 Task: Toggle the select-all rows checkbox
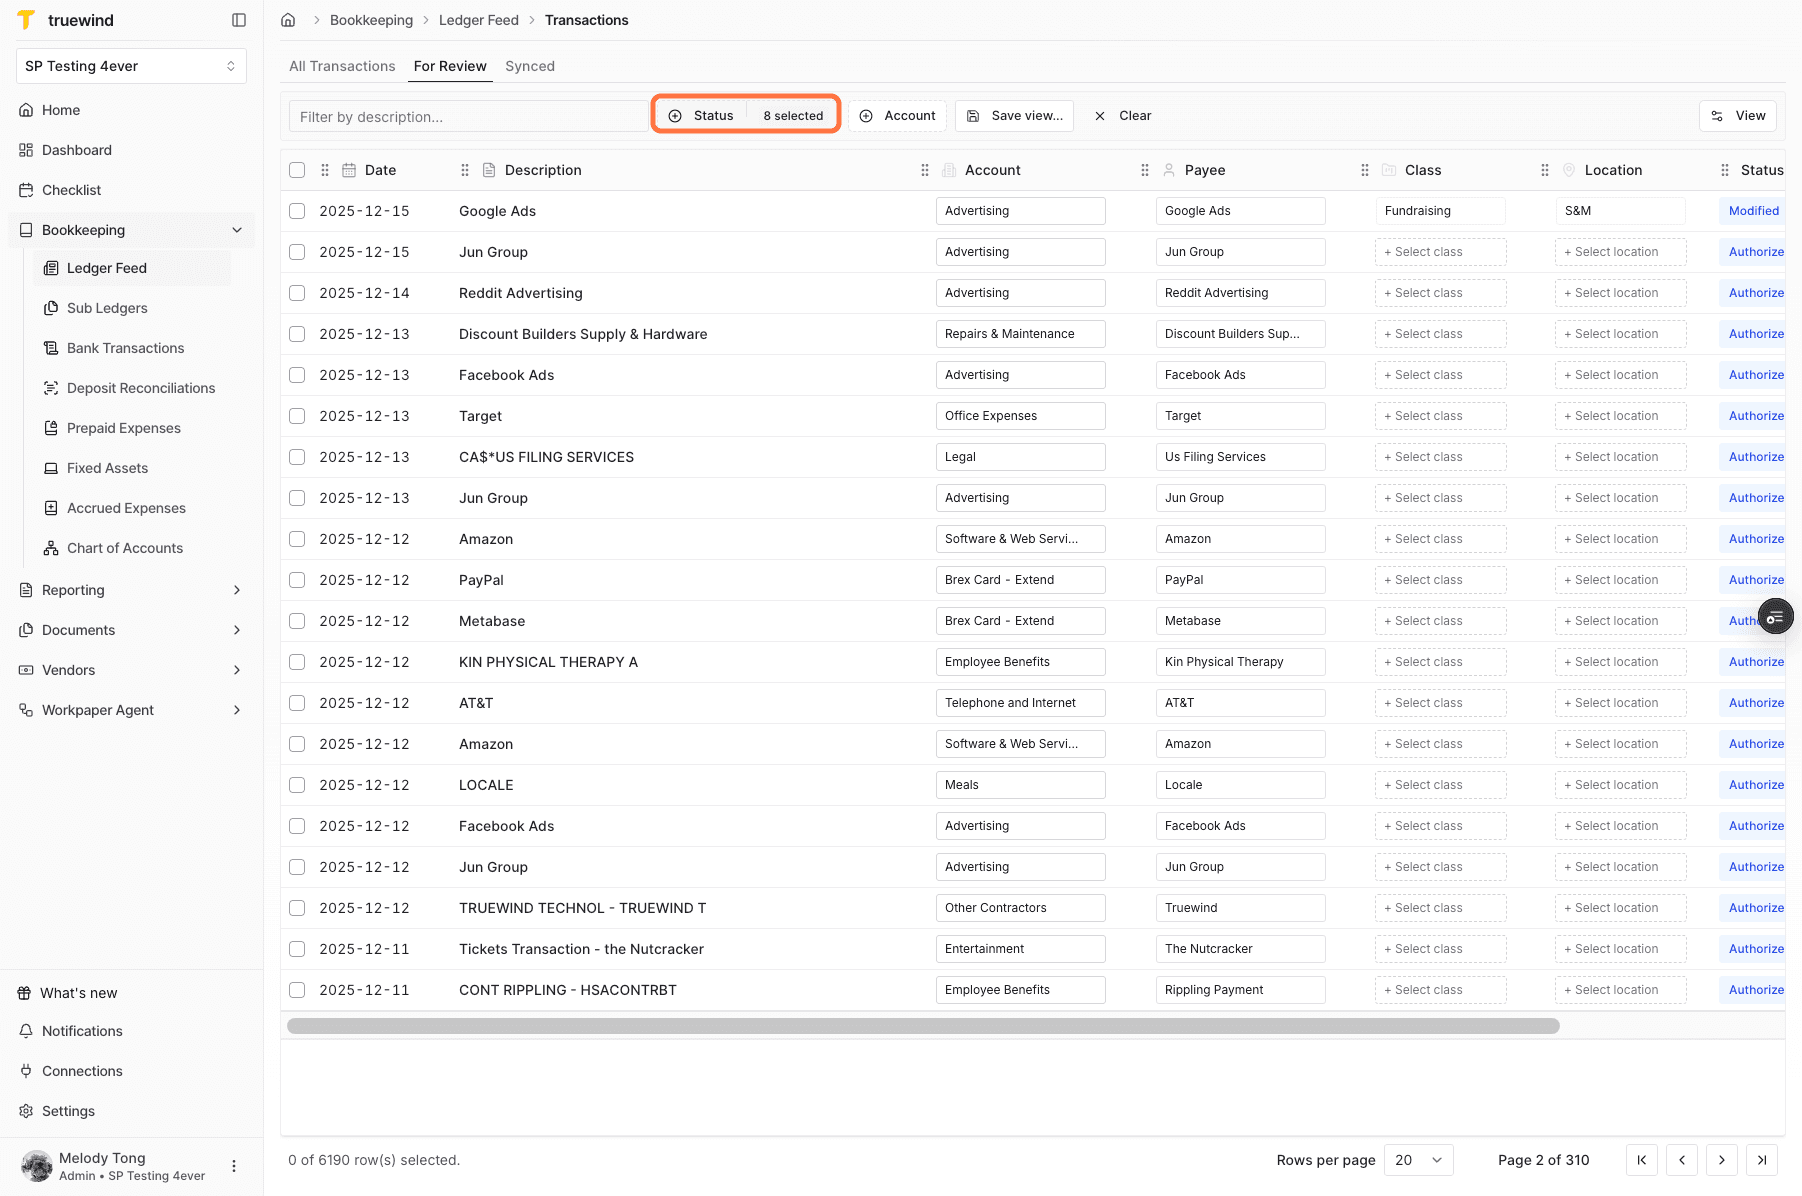tap(297, 170)
